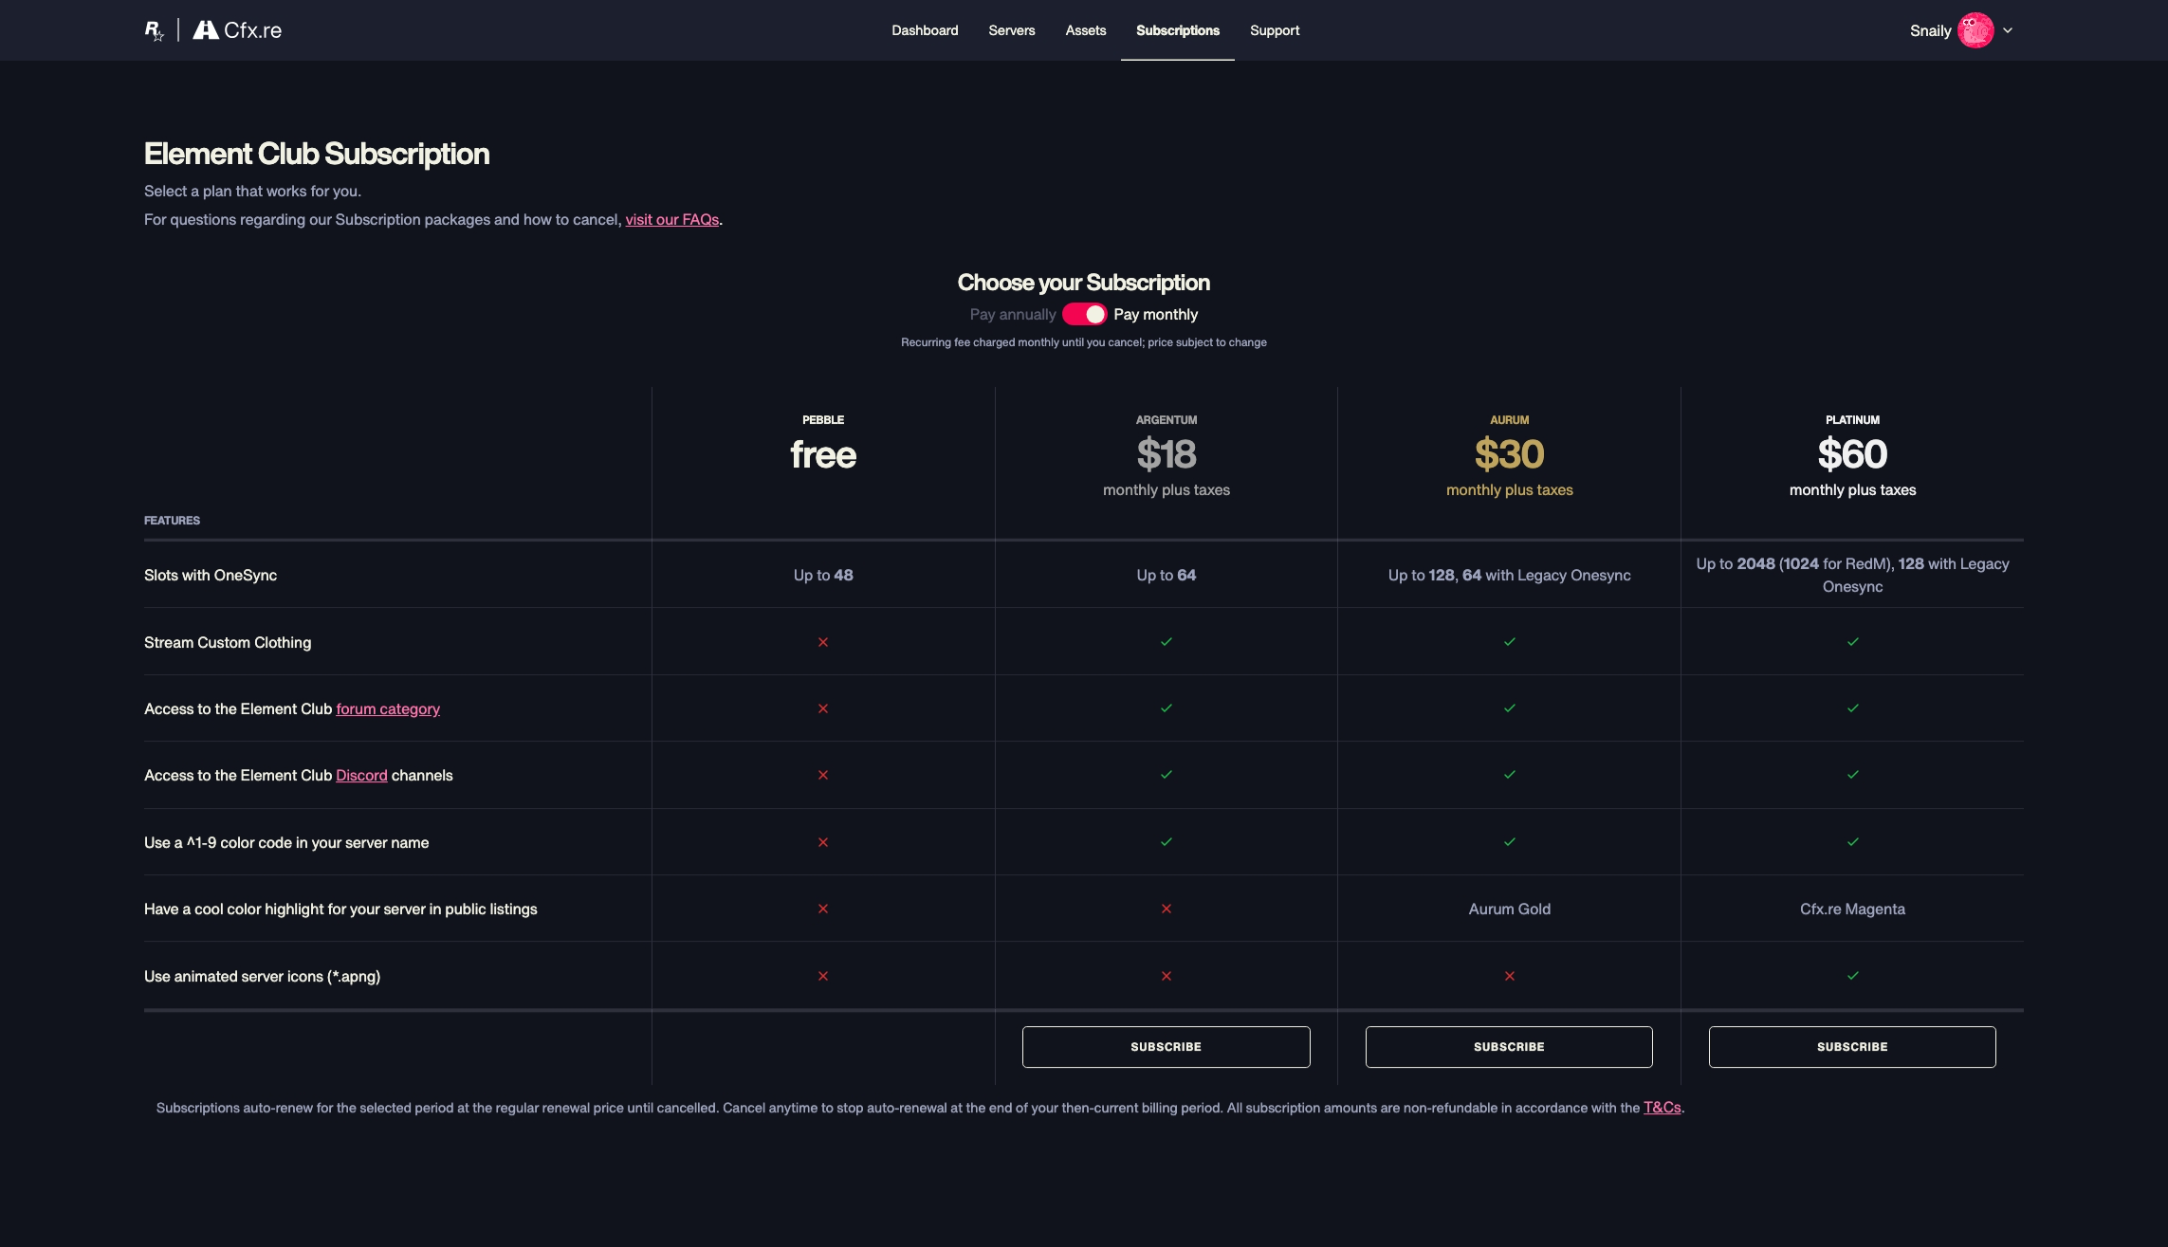Screen dimensions: 2168x1247
Task: Follow the visit our FAQs link
Action: 672,219
